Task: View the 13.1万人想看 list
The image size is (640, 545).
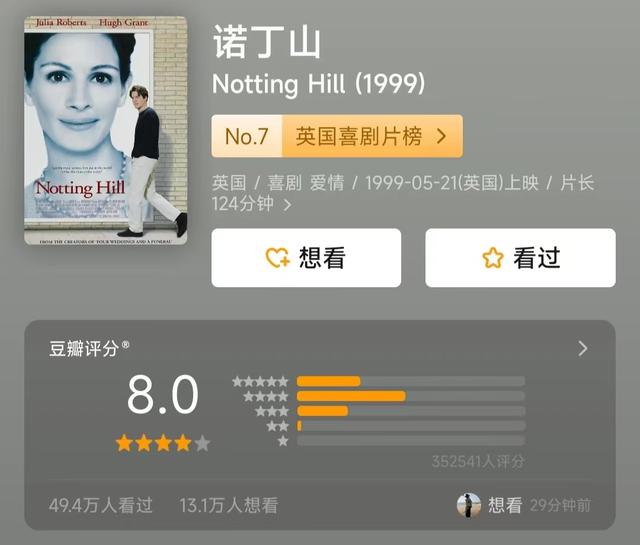Action: [229, 505]
